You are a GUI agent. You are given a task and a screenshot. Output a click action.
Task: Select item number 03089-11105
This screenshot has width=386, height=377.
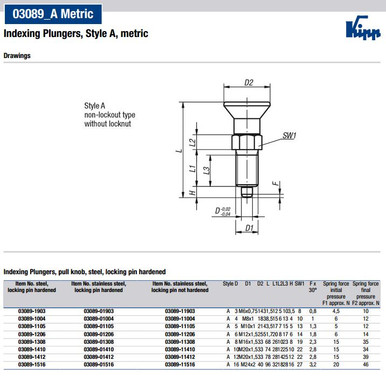pos(180,326)
